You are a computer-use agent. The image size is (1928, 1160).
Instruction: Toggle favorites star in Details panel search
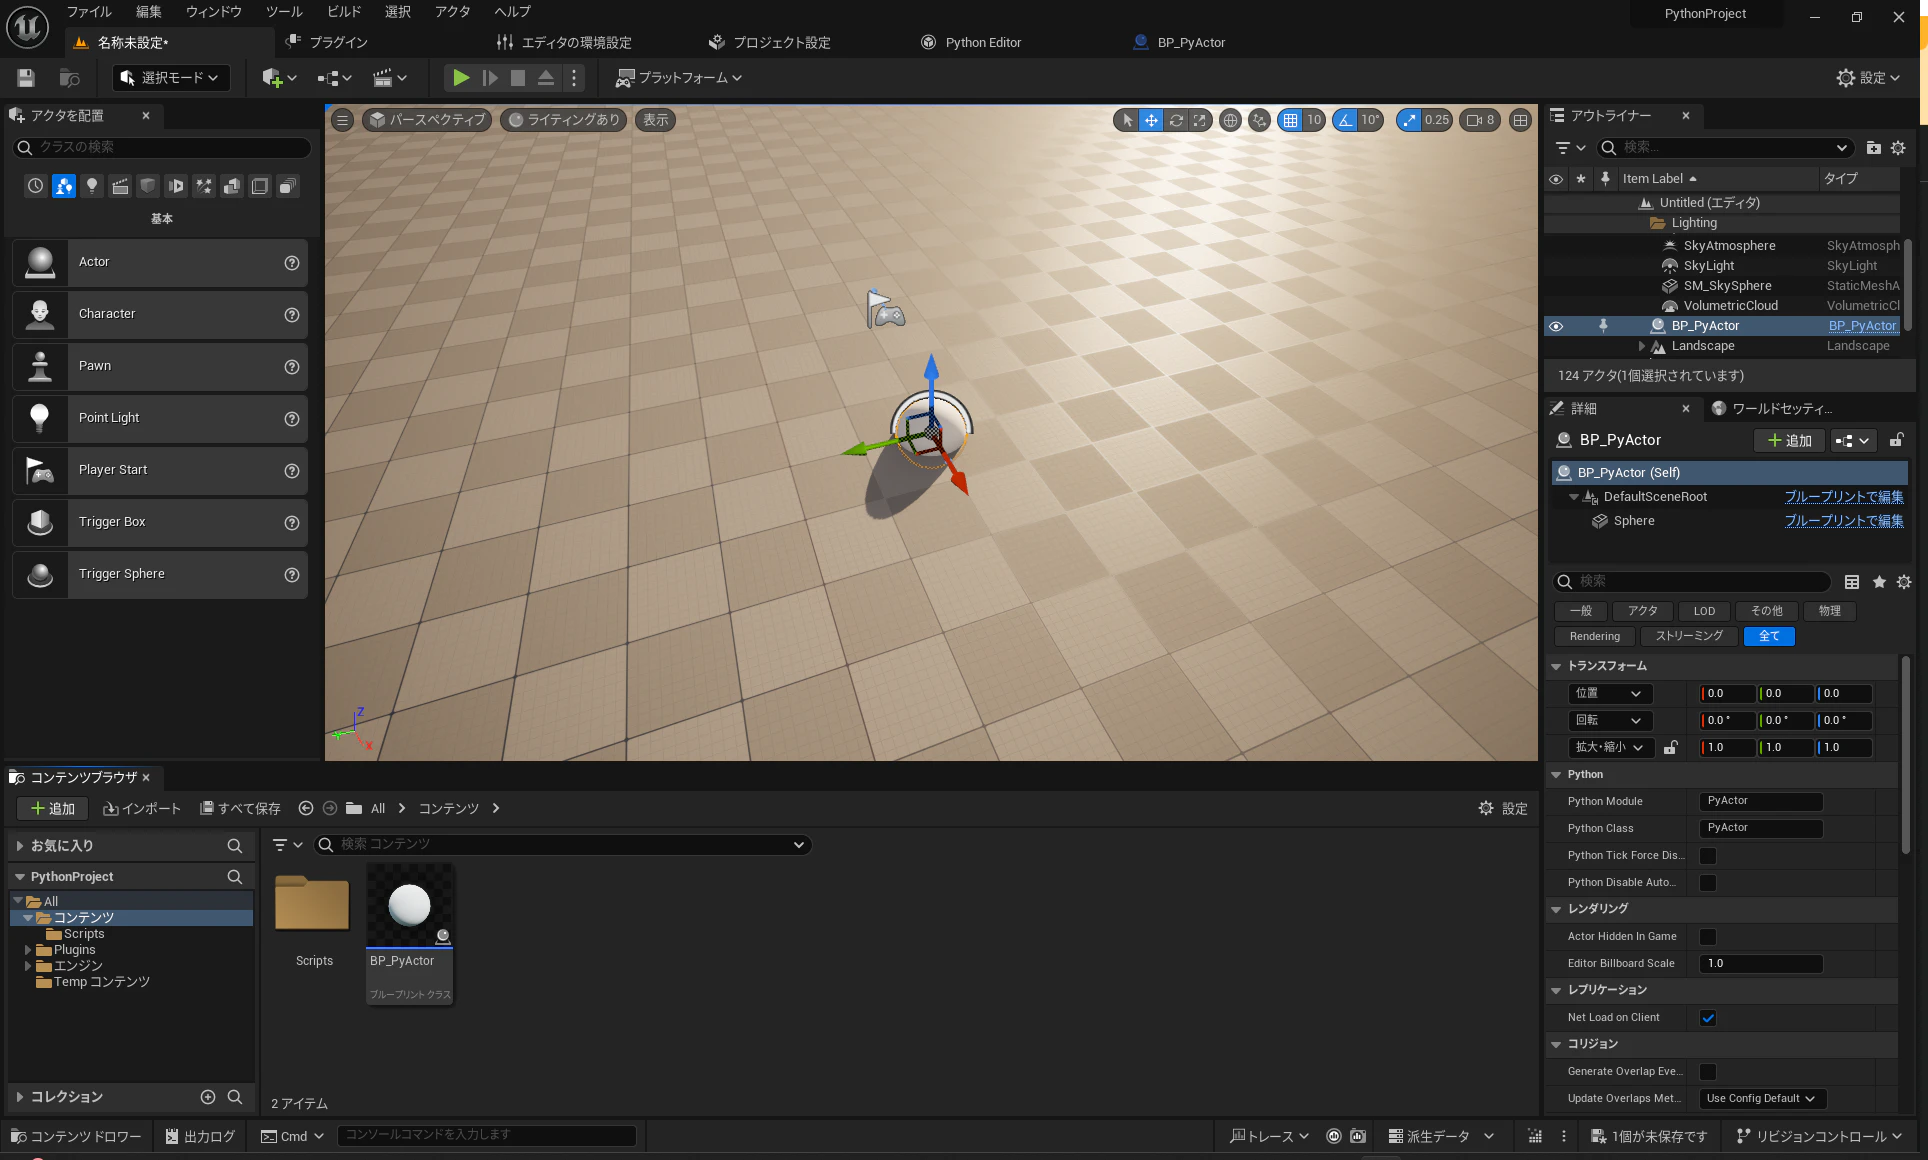(1879, 582)
